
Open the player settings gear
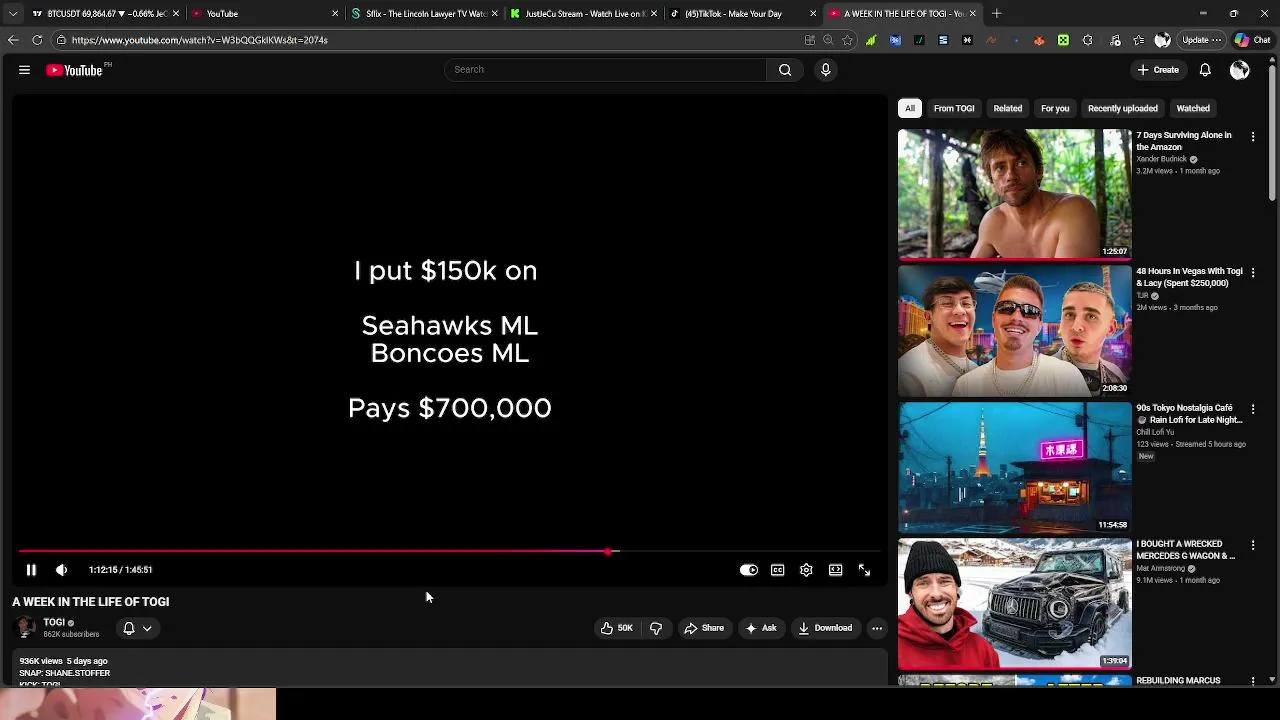(806, 570)
